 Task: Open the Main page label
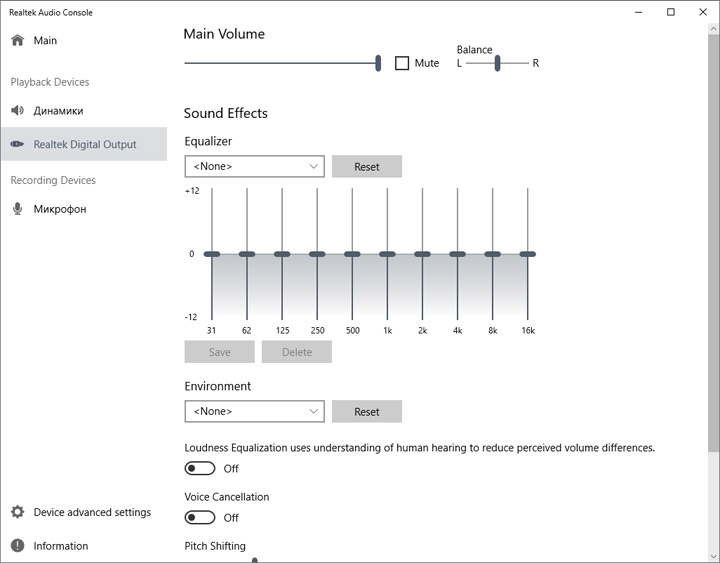45,41
